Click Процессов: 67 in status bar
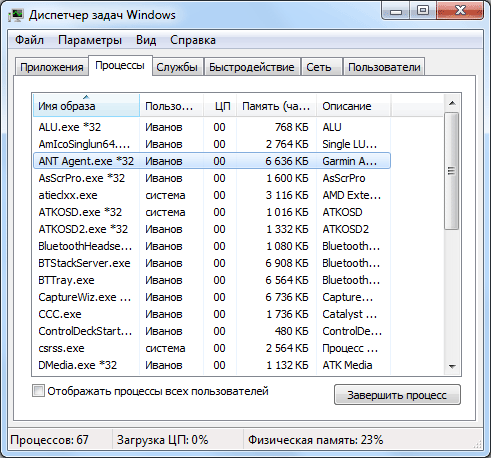 (x=49, y=440)
